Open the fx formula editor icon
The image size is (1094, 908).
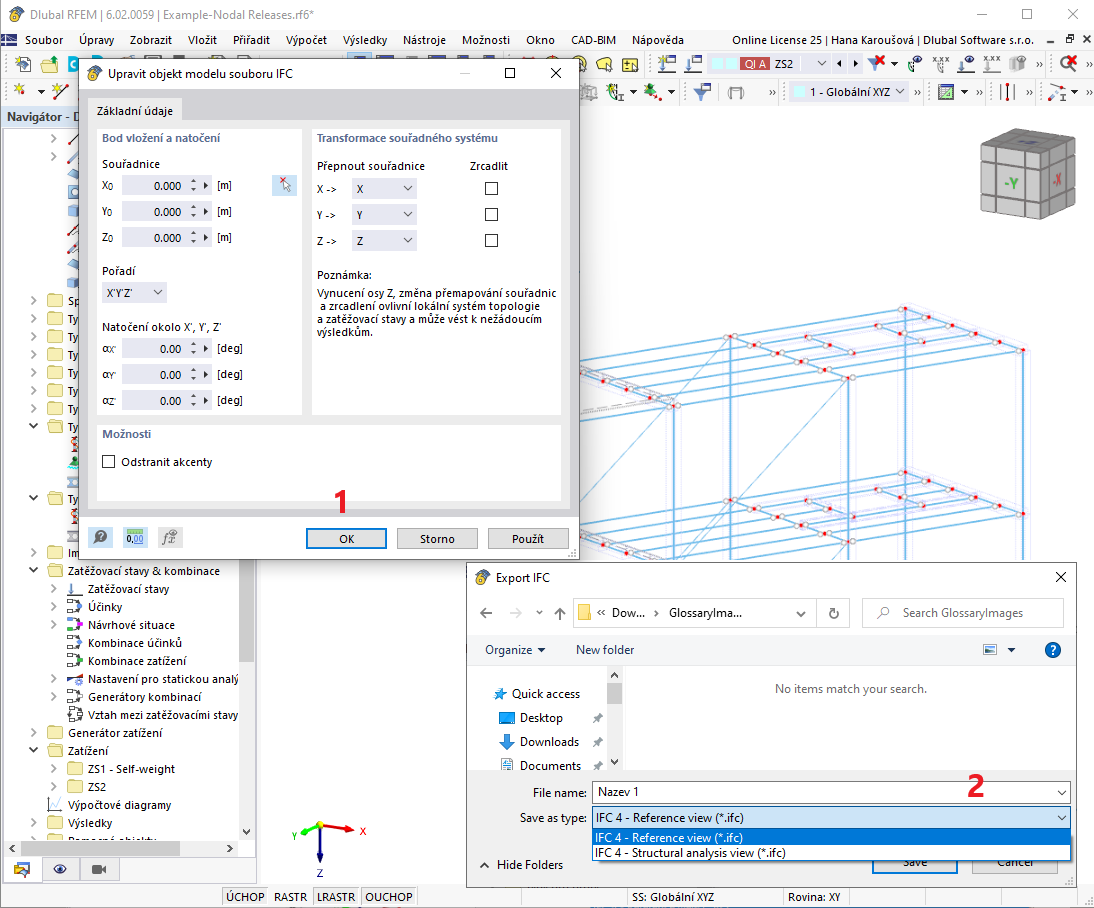[x=169, y=537]
